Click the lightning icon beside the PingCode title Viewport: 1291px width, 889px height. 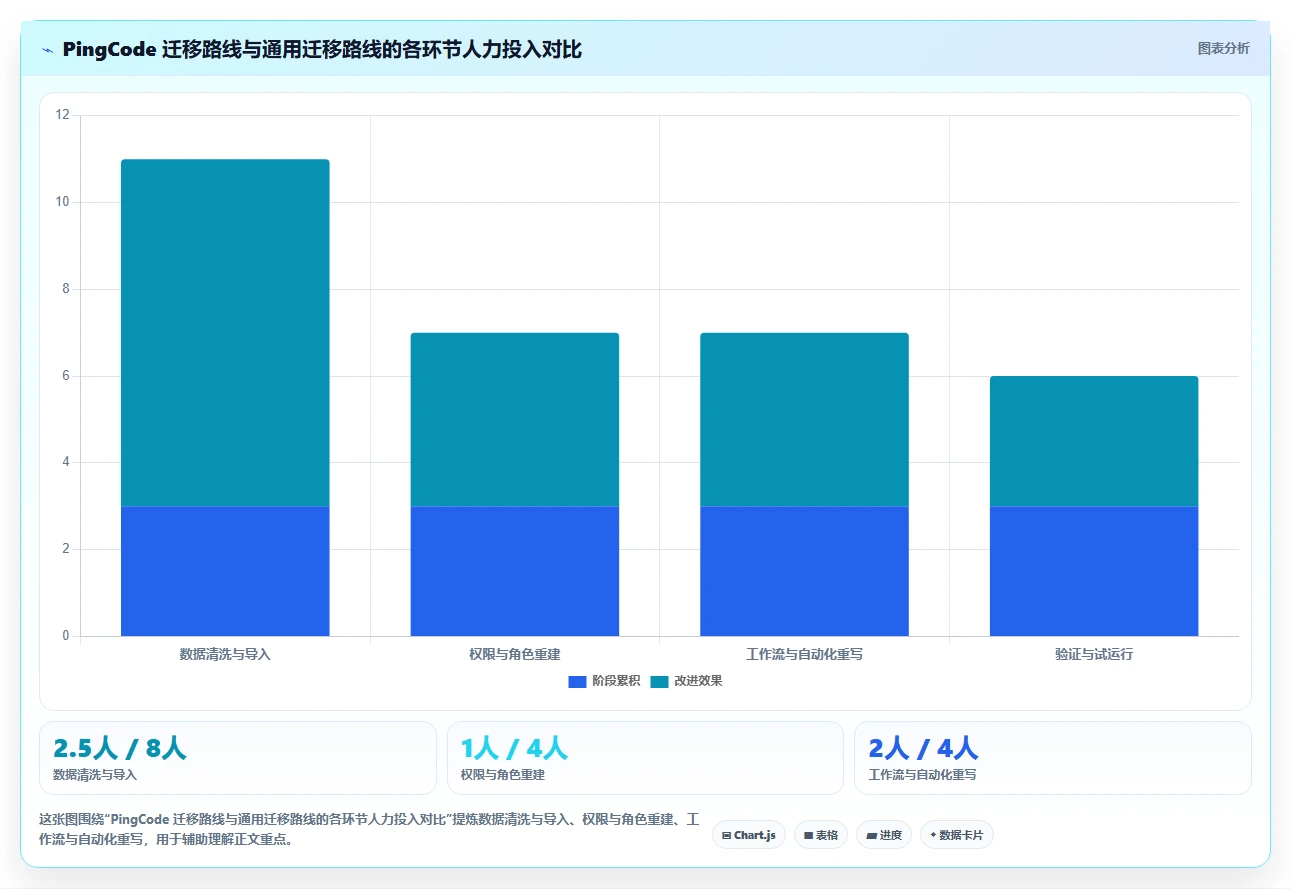click(48, 49)
